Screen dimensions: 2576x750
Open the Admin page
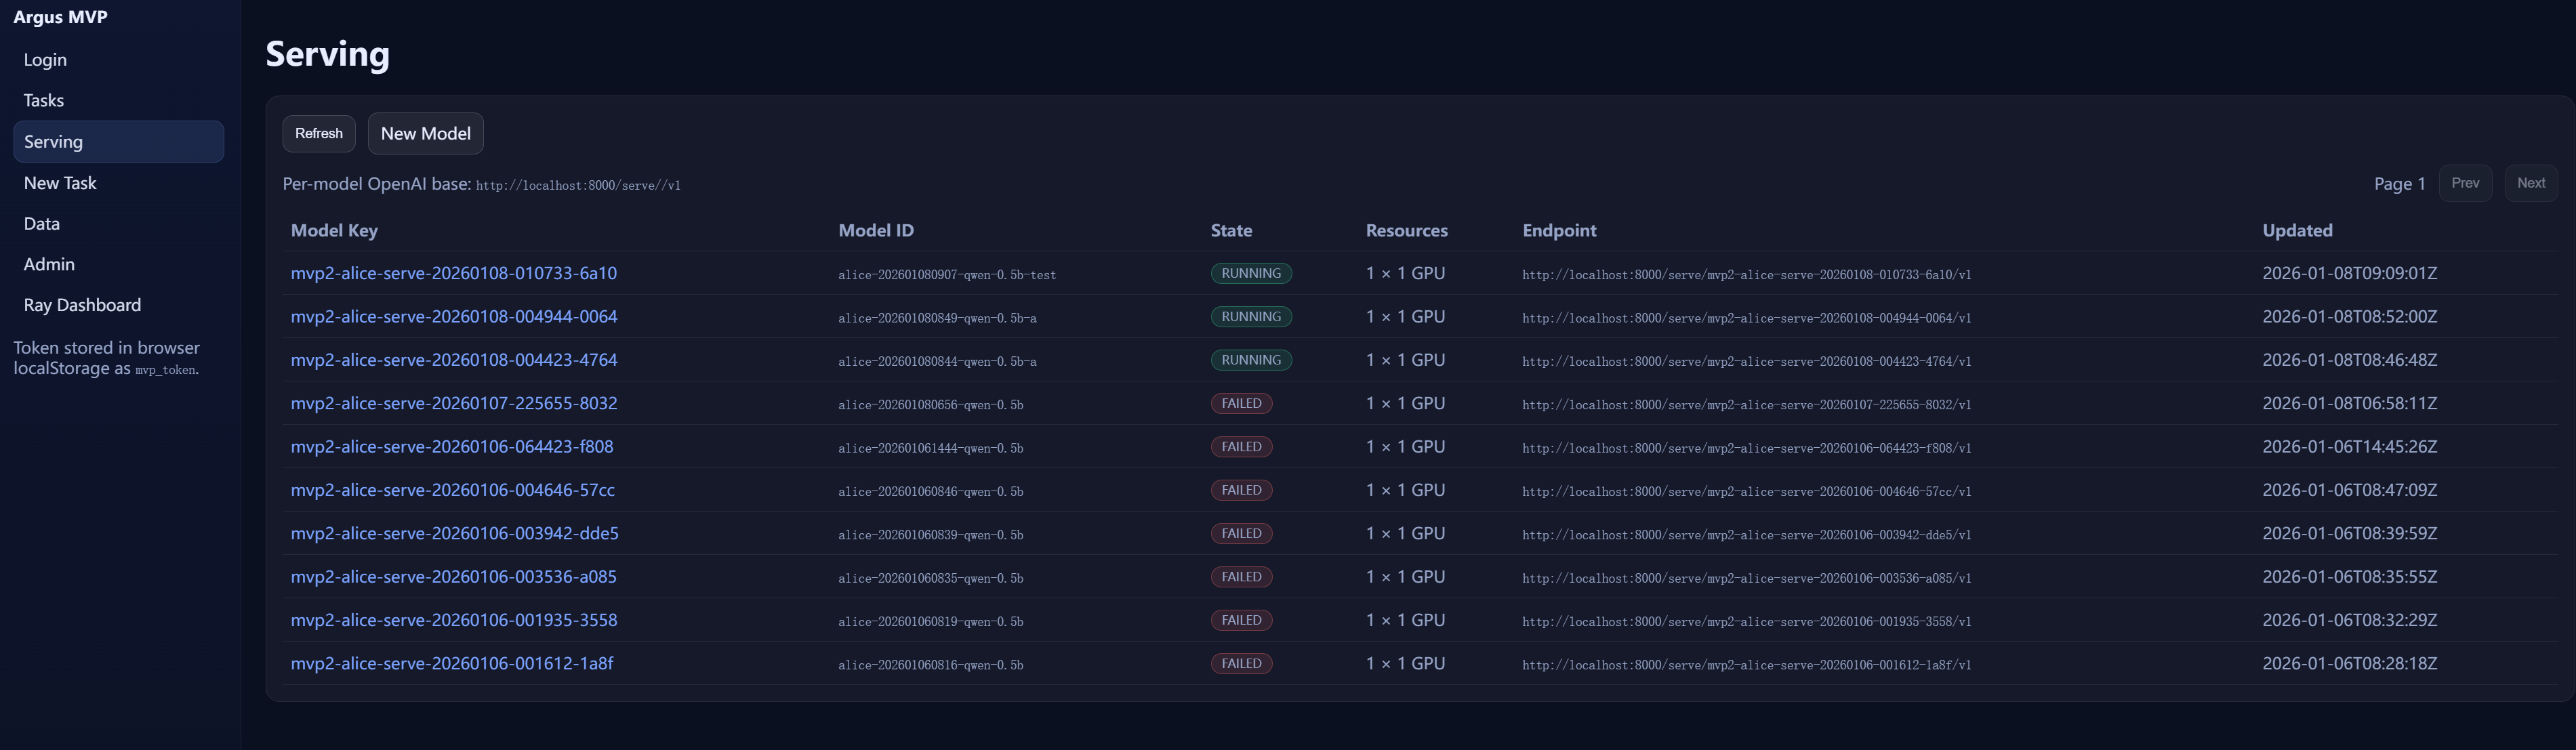pyautogui.click(x=49, y=264)
